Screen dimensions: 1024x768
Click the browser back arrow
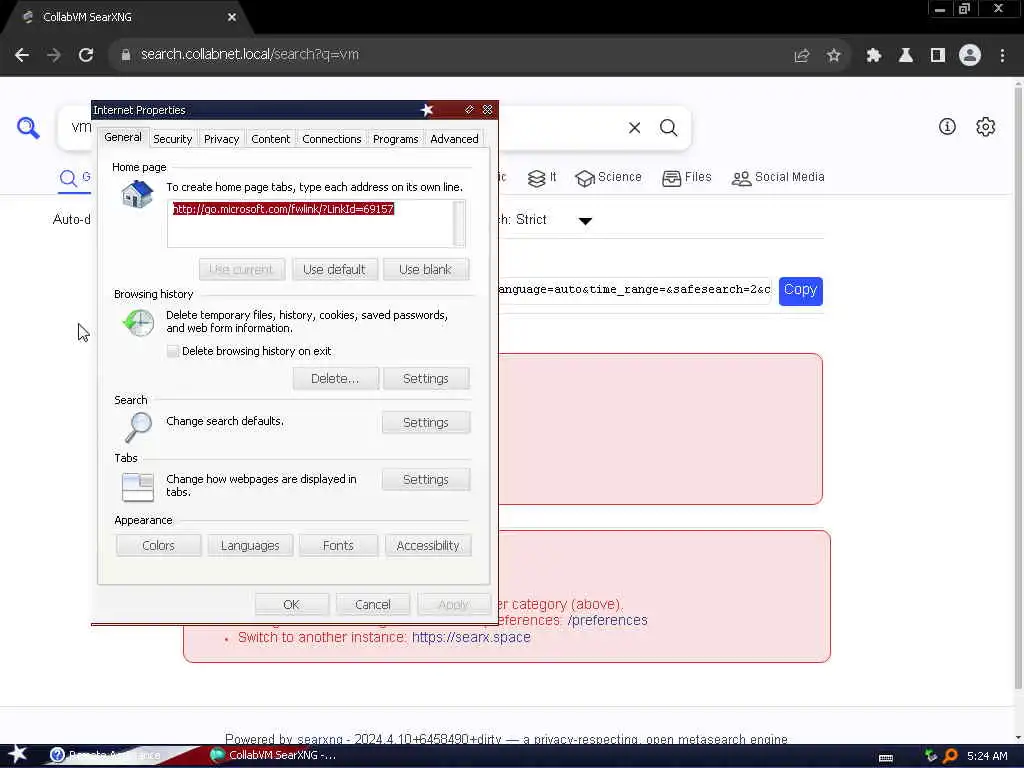[22, 55]
